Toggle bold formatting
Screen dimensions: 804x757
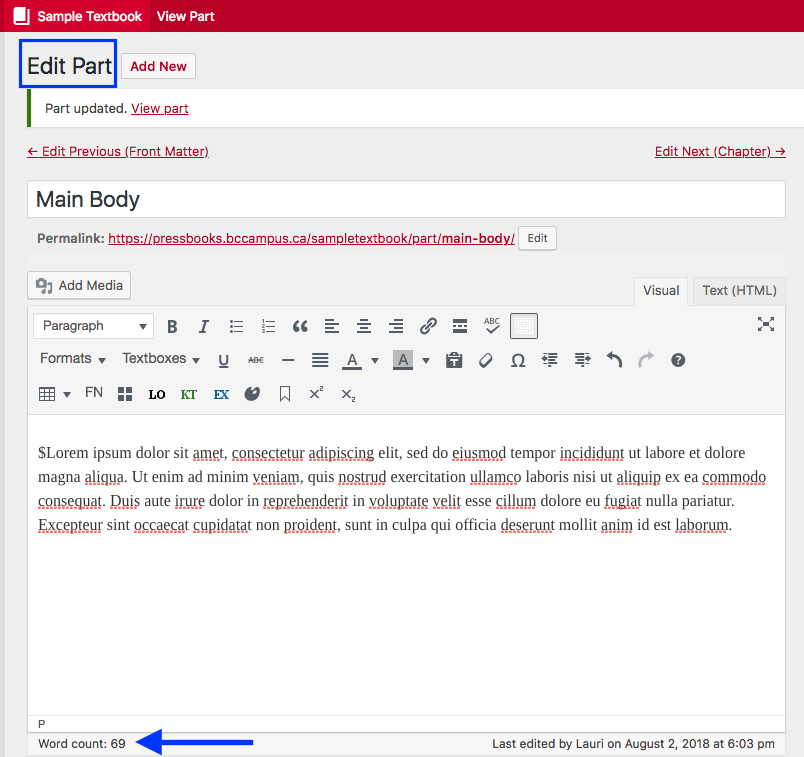click(172, 326)
